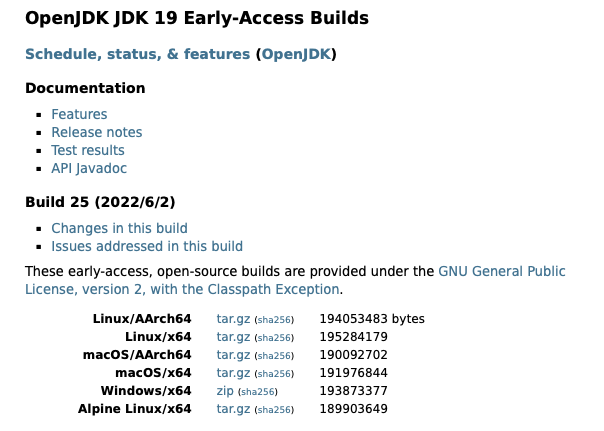Viewport: 604px width, 431px height.
Task: Open the Features documentation link
Action: tap(79, 114)
